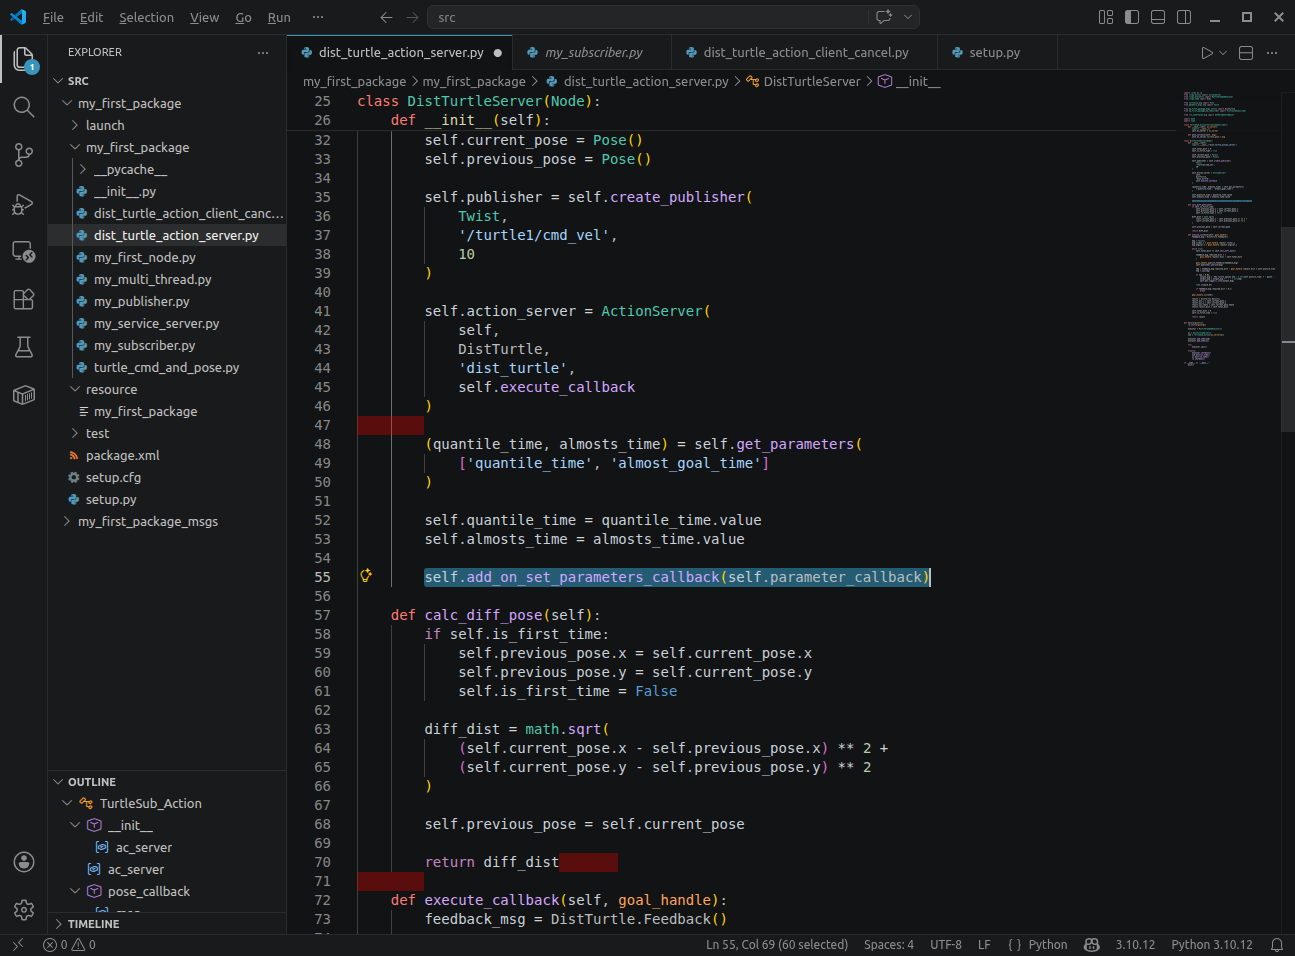This screenshot has height=956, width=1295.
Task: Open the Run menu
Action: pos(279,17)
